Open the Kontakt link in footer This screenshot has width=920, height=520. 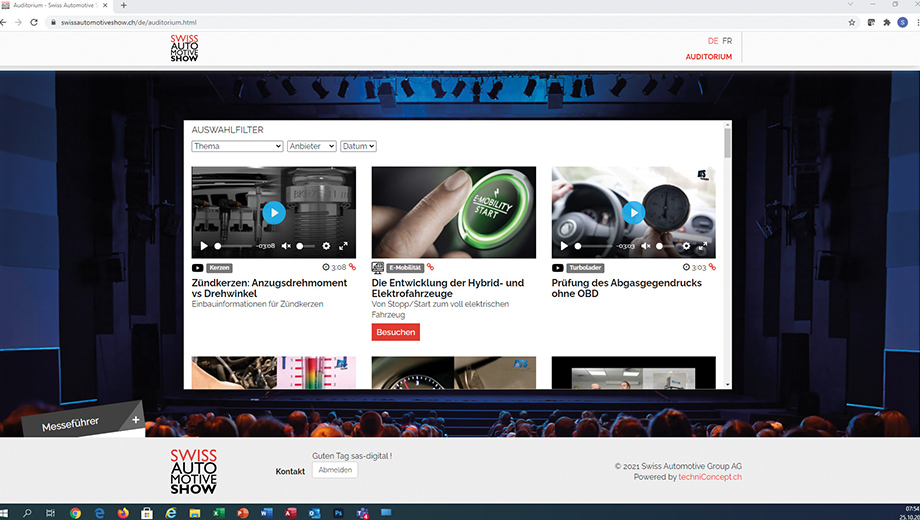coord(290,471)
